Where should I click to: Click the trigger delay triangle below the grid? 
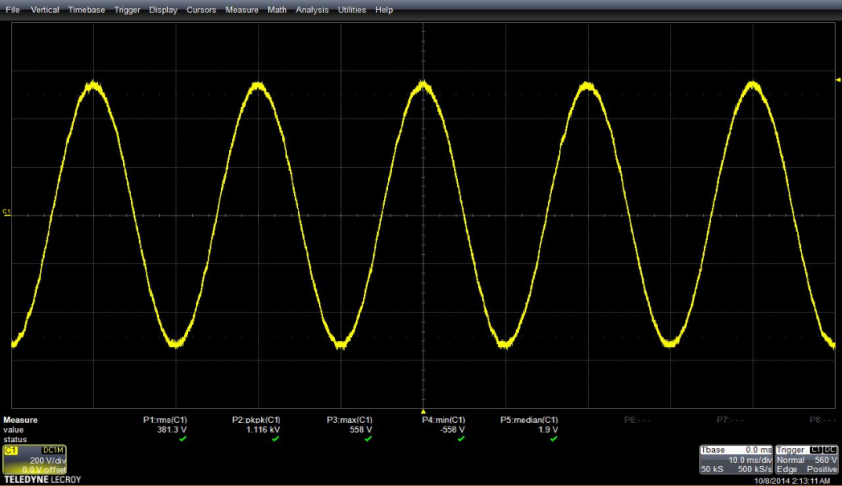coord(423,411)
